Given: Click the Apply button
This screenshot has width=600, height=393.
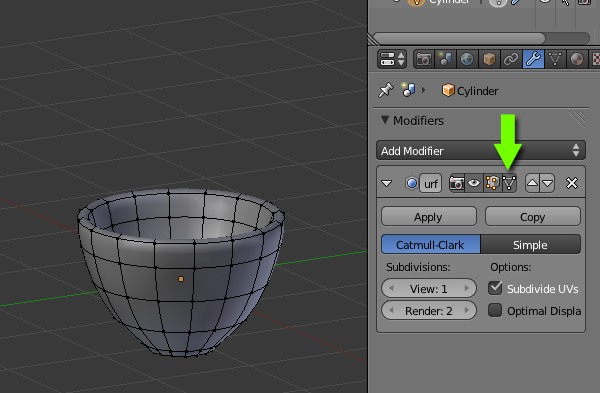Looking at the screenshot, I should coord(429,217).
